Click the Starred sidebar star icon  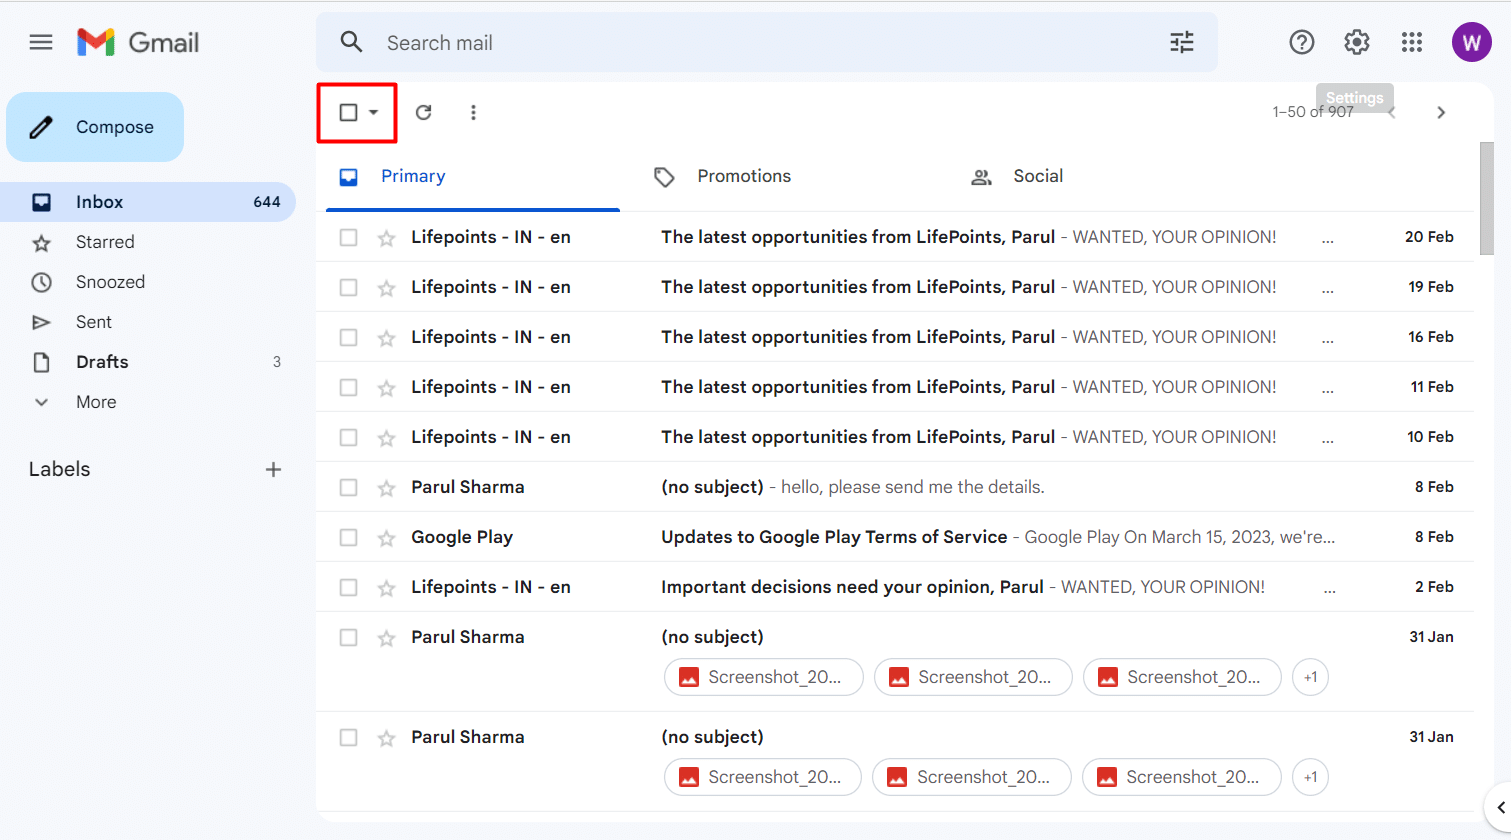(41, 242)
